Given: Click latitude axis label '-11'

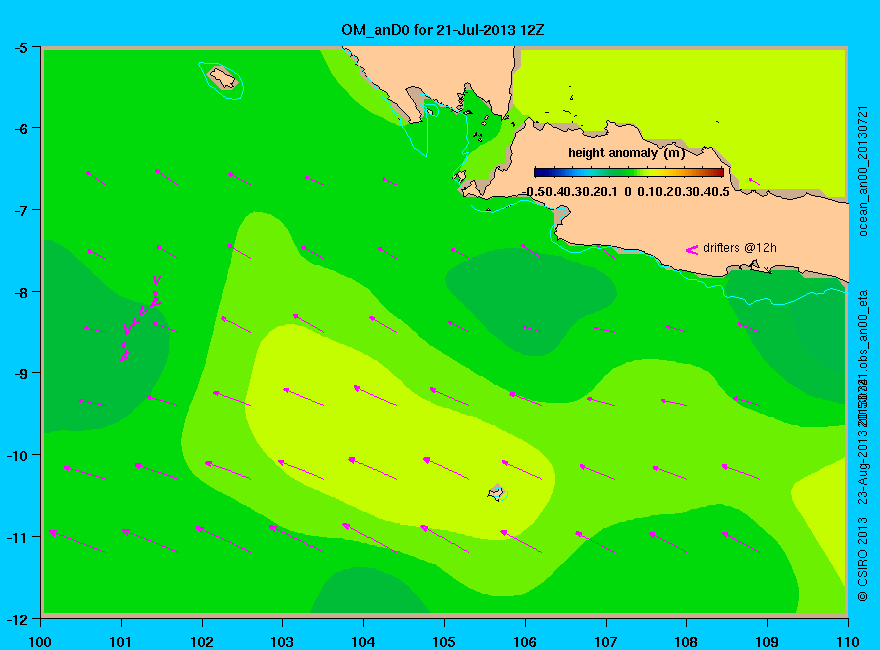Looking at the screenshot, I should 17,537.
